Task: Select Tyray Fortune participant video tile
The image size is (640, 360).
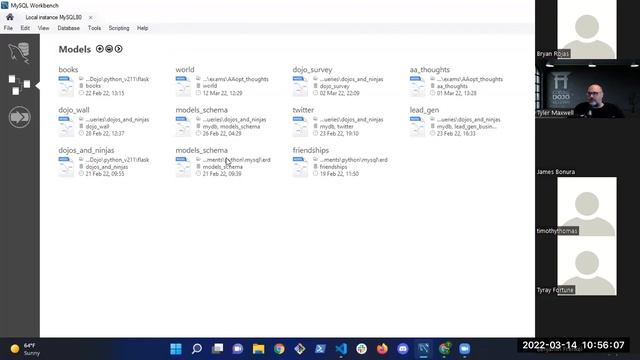Action: (587, 266)
